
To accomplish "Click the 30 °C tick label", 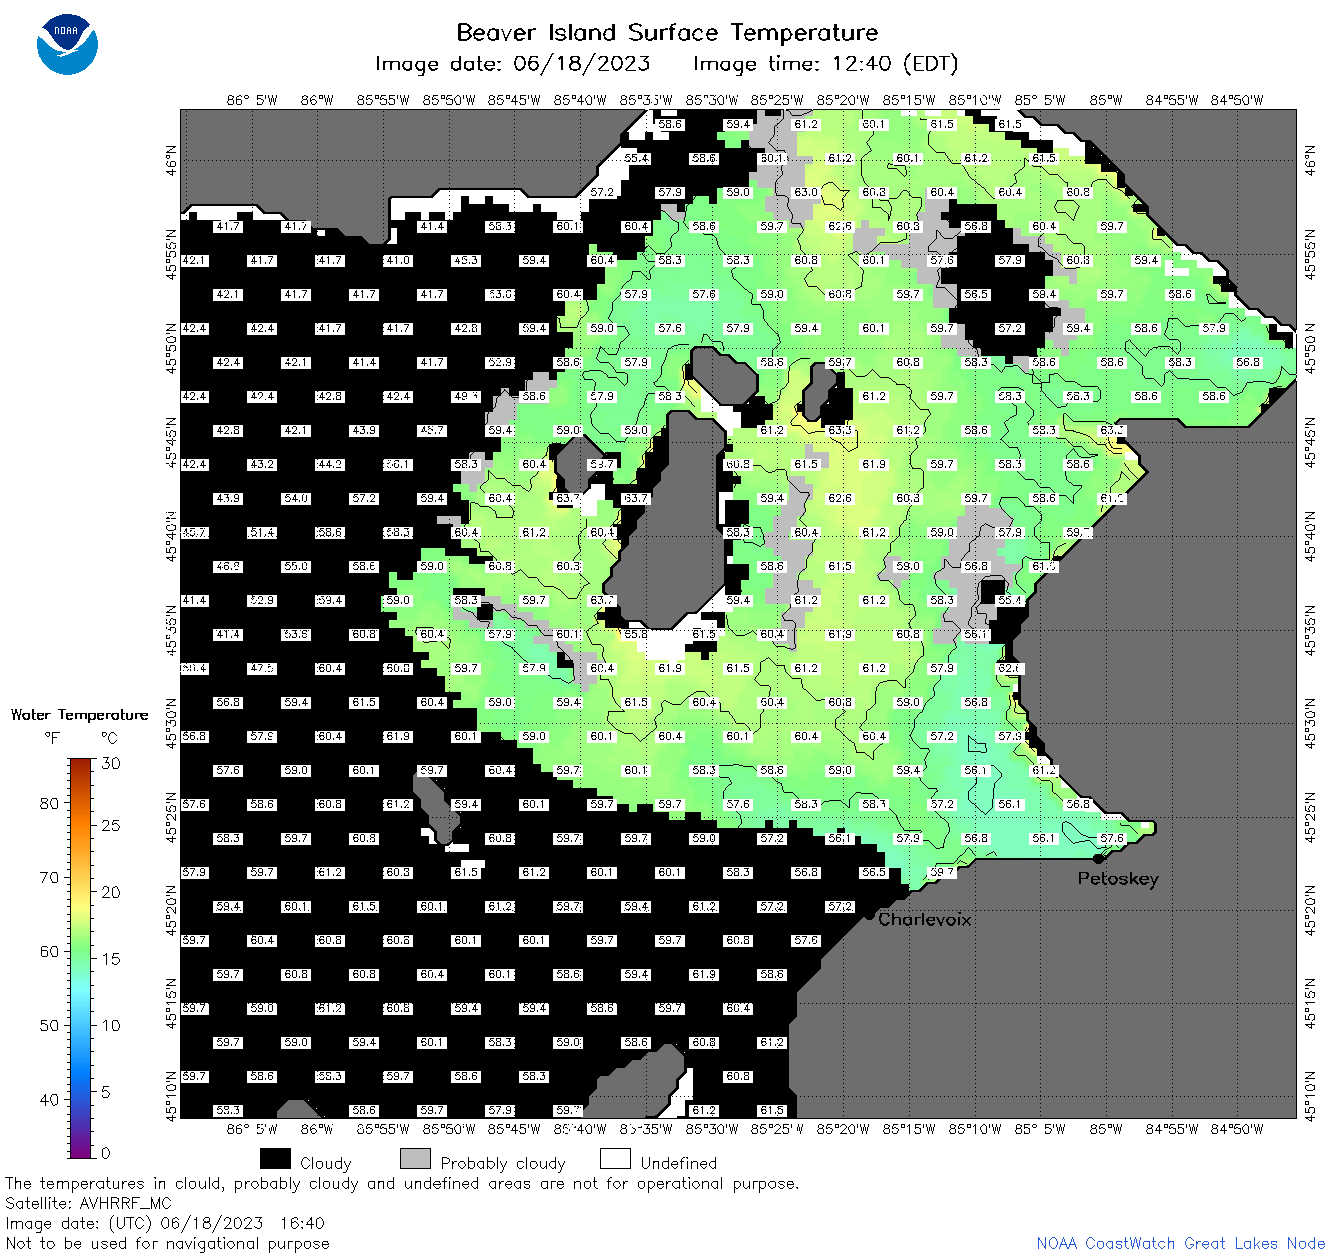I will [x=111, y=763].
